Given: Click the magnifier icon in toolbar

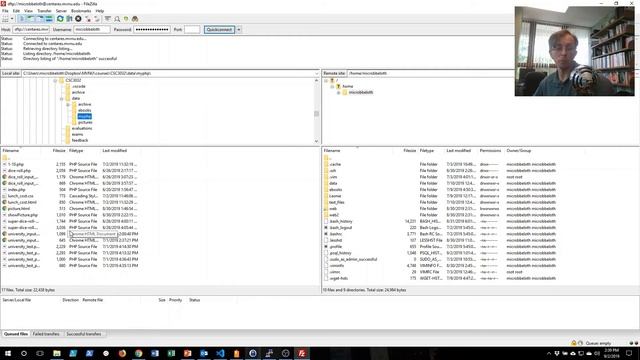Looking at the screenshot, I should pos(117,19).
